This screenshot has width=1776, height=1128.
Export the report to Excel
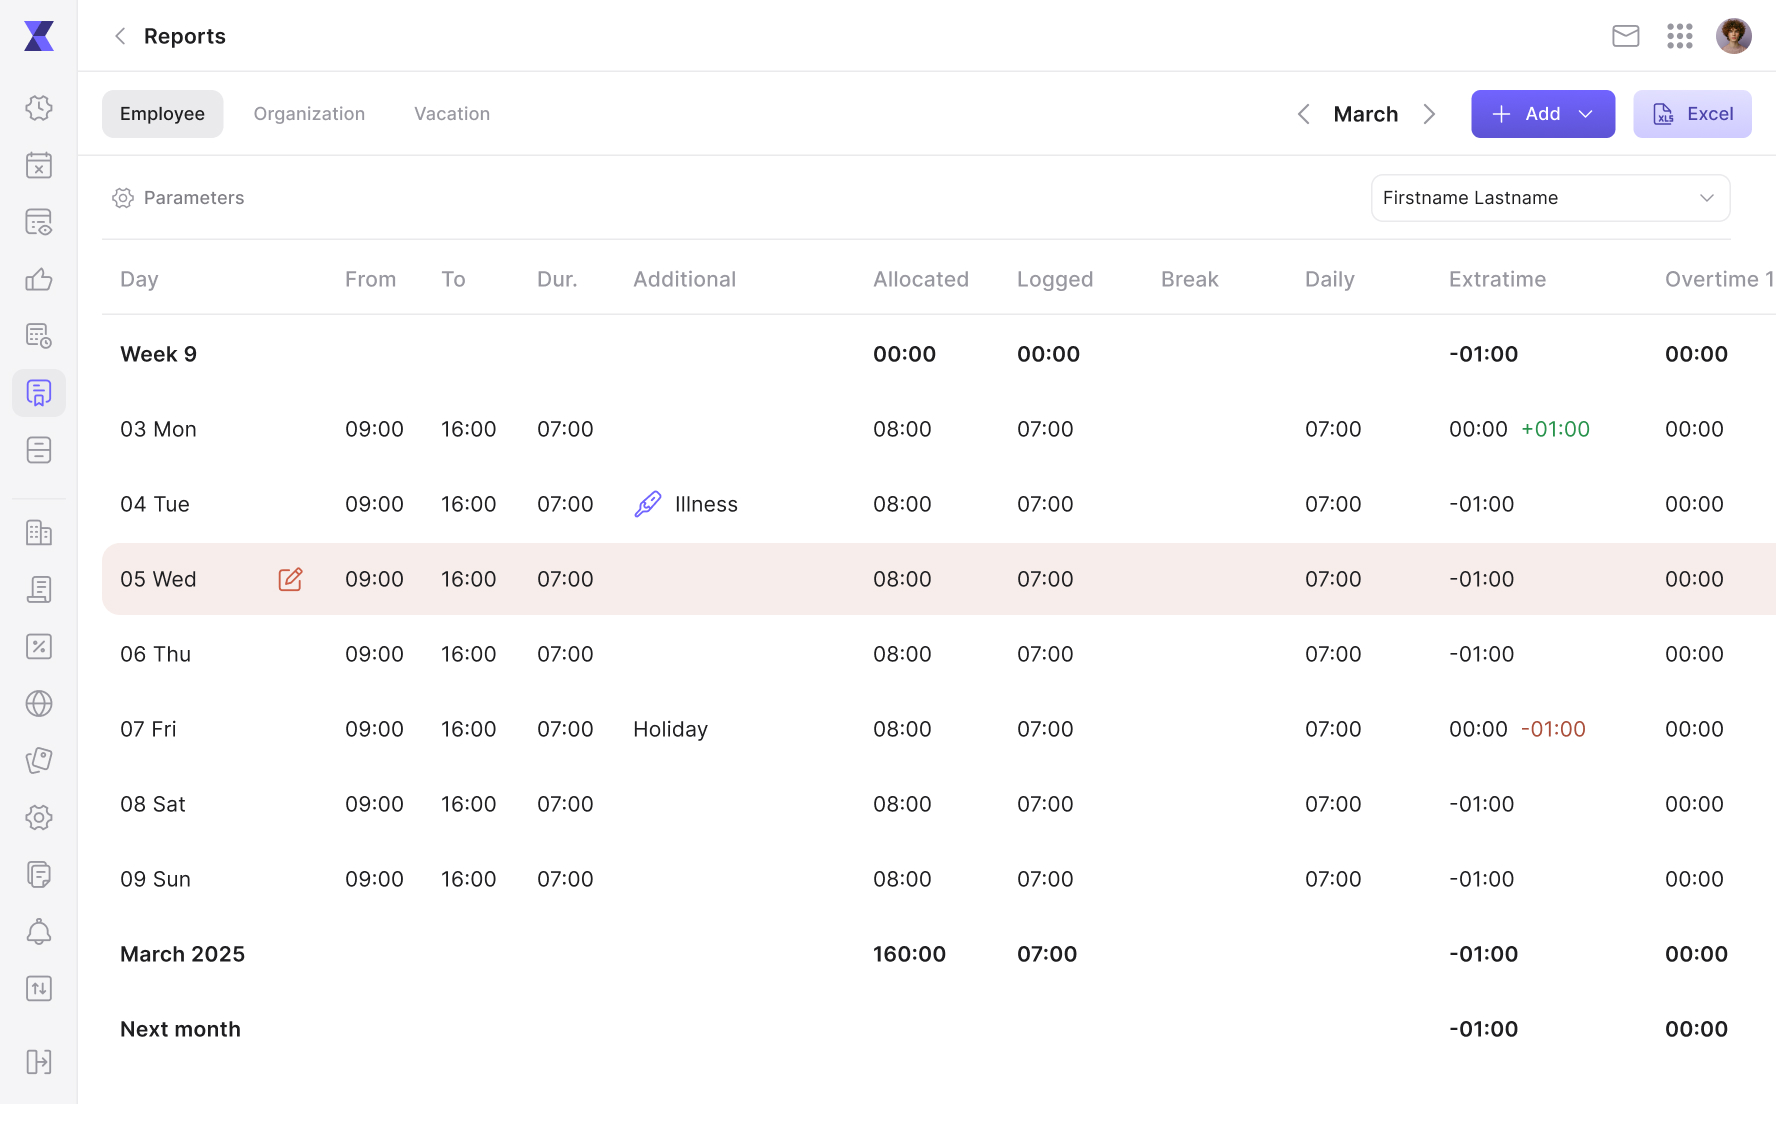(1692, 114)
